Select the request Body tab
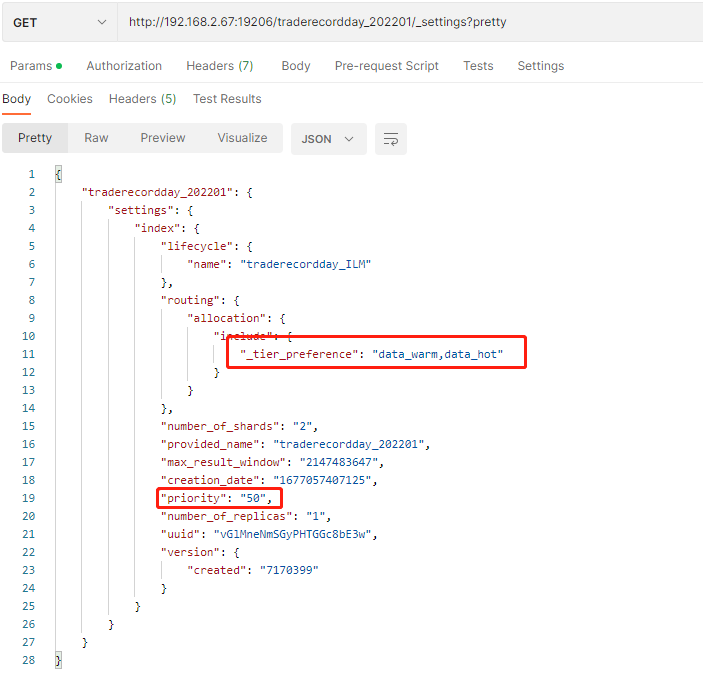Viewport: 703px width, 678px height. [x=296, y=66]
